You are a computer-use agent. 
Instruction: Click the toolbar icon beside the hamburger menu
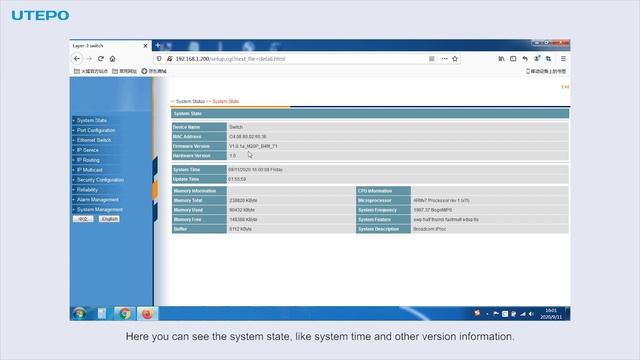pyautogui.click(x=549, y=59)
